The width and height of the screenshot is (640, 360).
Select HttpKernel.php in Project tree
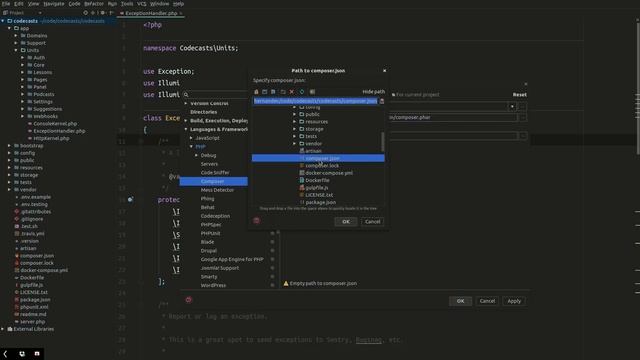pos(51,138)
